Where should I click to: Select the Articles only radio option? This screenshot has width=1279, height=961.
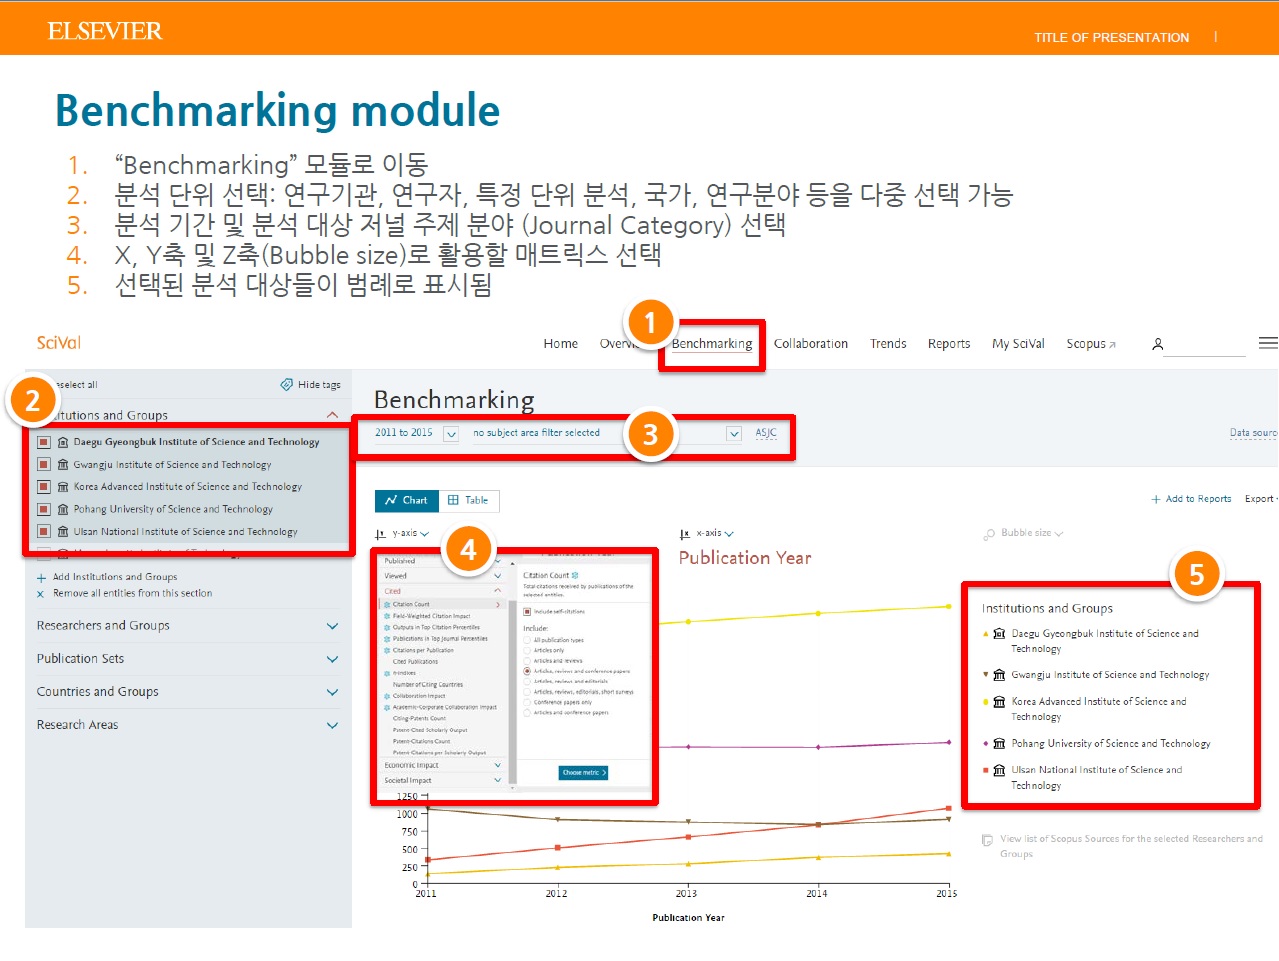[527, 650]
